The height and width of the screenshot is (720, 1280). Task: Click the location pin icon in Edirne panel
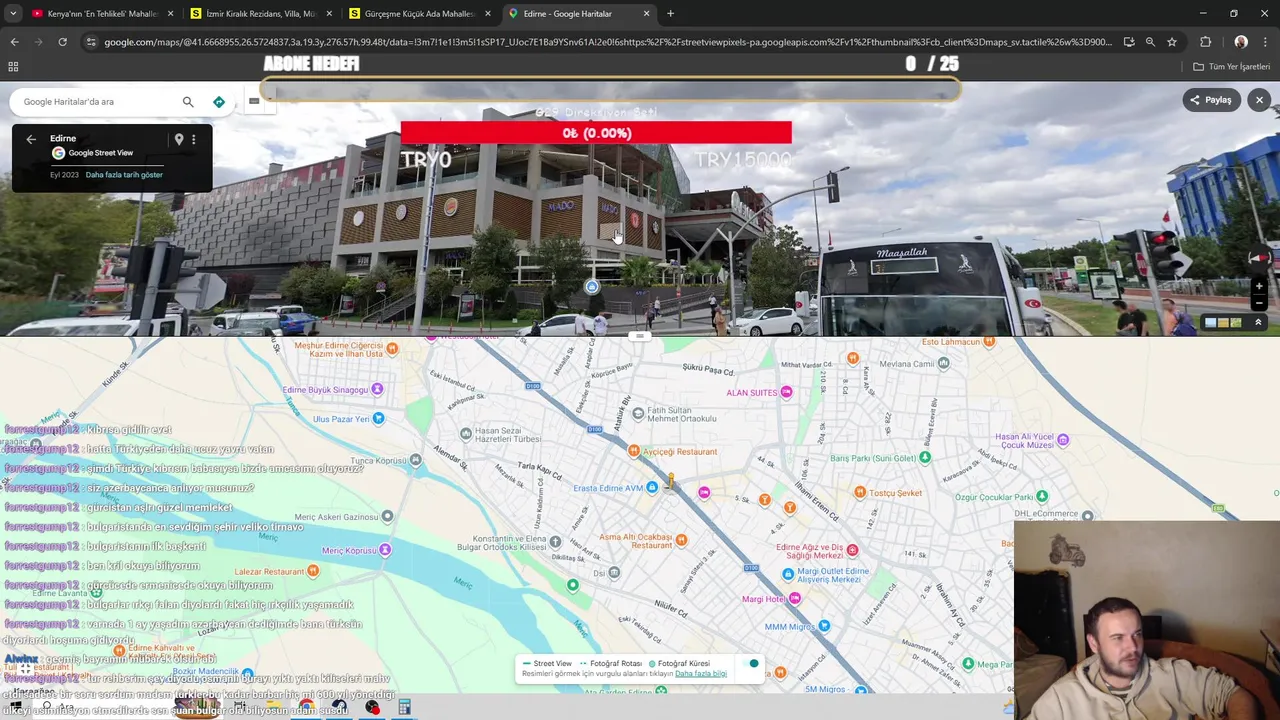click(x=179, y=139)
